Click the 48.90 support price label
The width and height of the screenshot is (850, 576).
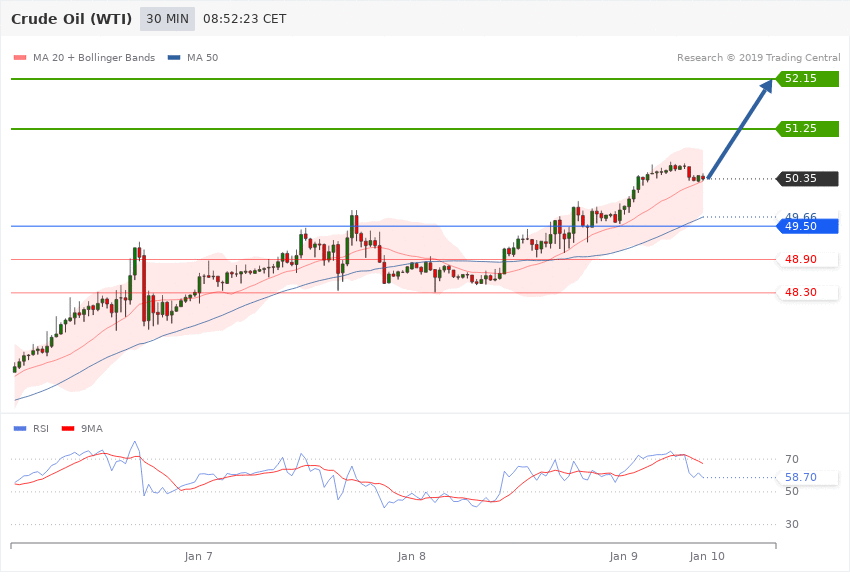tap(808, 260)
